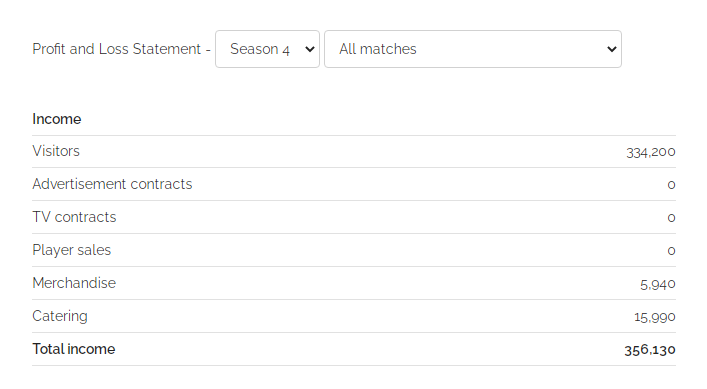Click the Merchandise amount 5,940

pyautogui.click(x=658, y=284)
